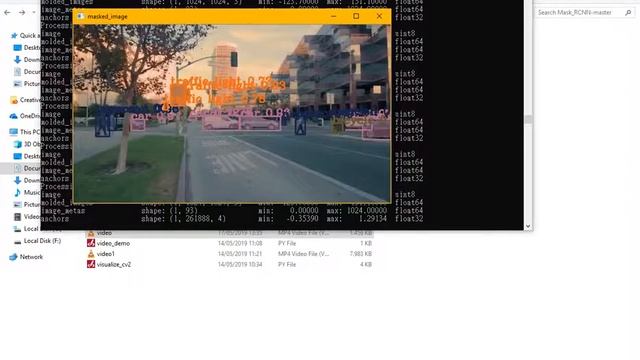Open Network in the sidebar
The image size is (640, 360).
coord(26,257)
